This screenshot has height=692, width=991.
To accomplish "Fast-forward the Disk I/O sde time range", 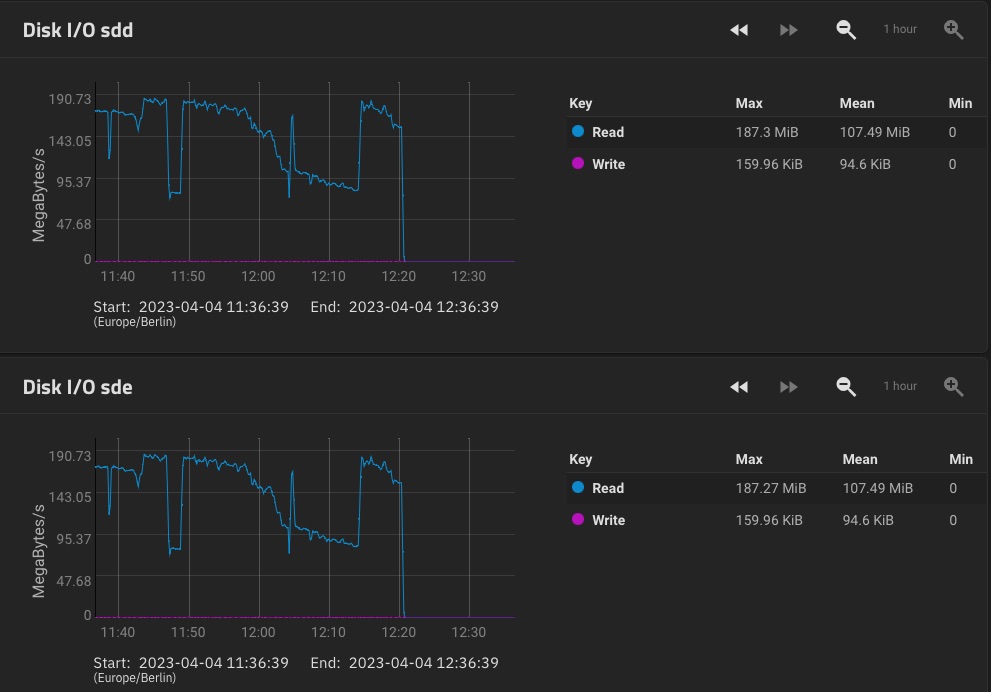I will (788, 387).
